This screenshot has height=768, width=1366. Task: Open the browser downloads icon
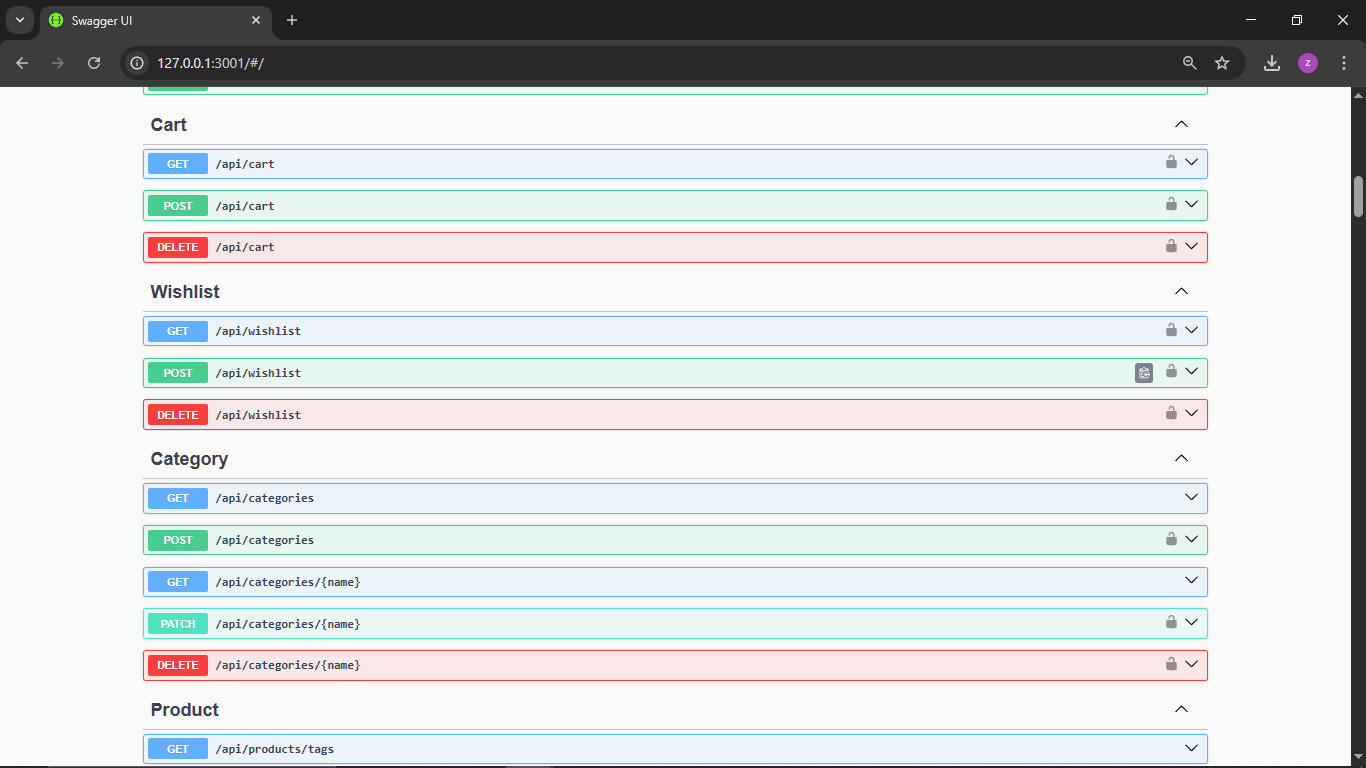click(1272, 63)
